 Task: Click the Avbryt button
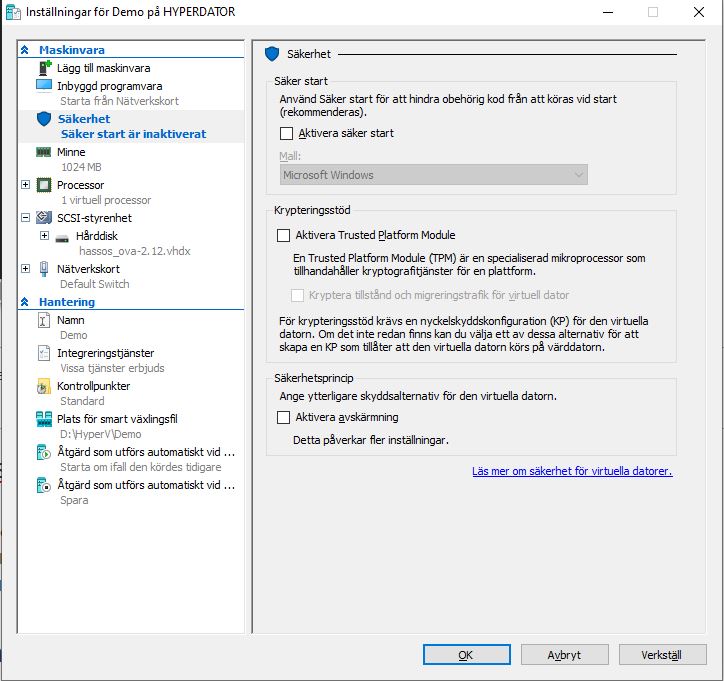tap(564, 655)
